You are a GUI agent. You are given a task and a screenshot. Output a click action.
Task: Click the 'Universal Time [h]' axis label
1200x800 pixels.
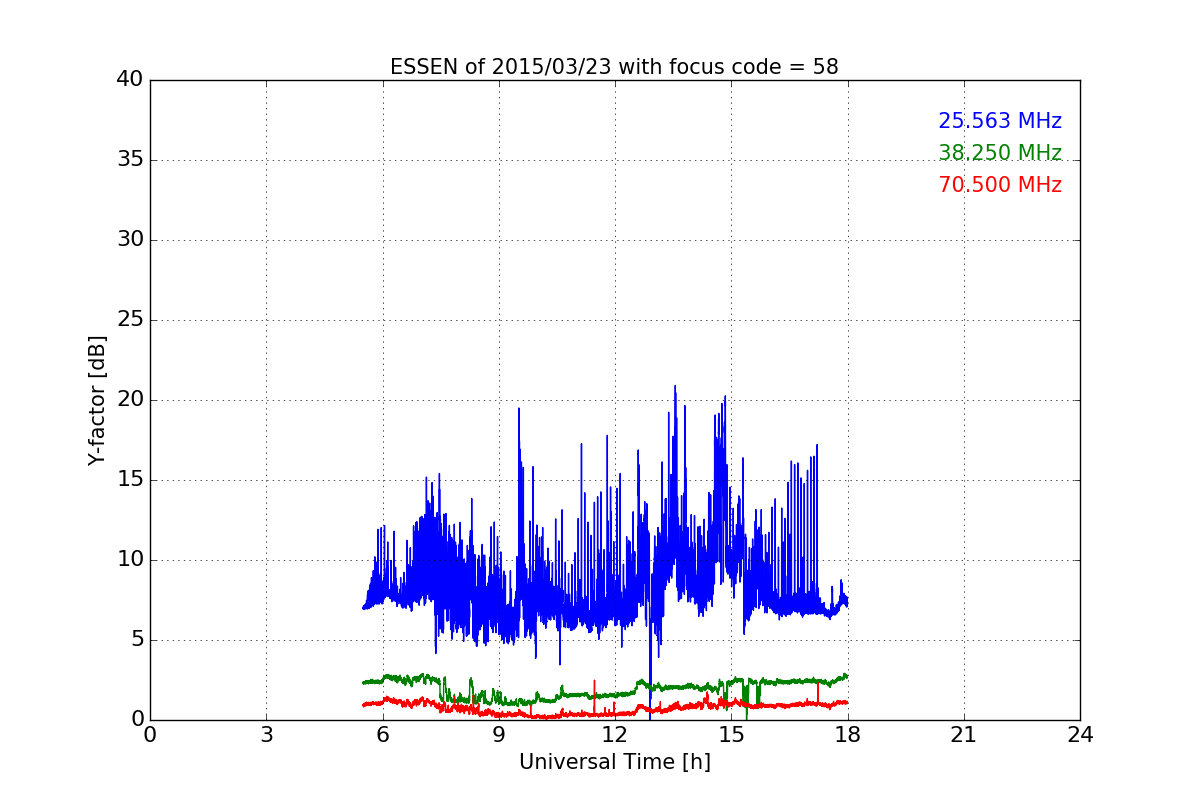click(614, 762)
